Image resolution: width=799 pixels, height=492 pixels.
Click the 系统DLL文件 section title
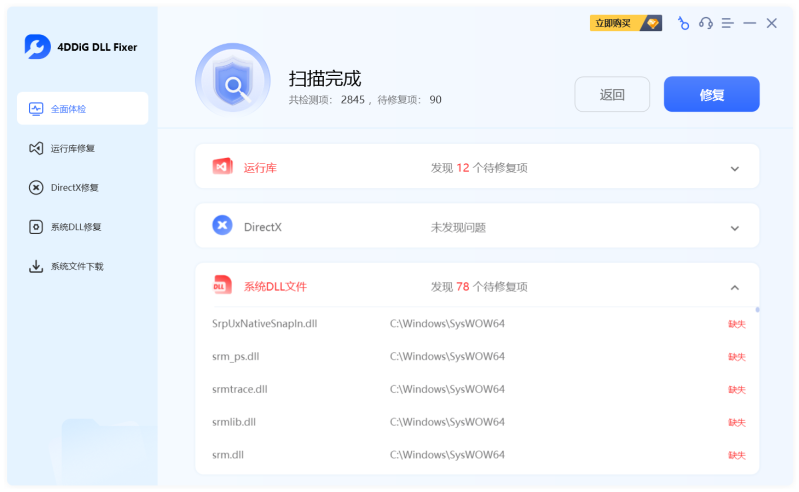pos(275,287)
